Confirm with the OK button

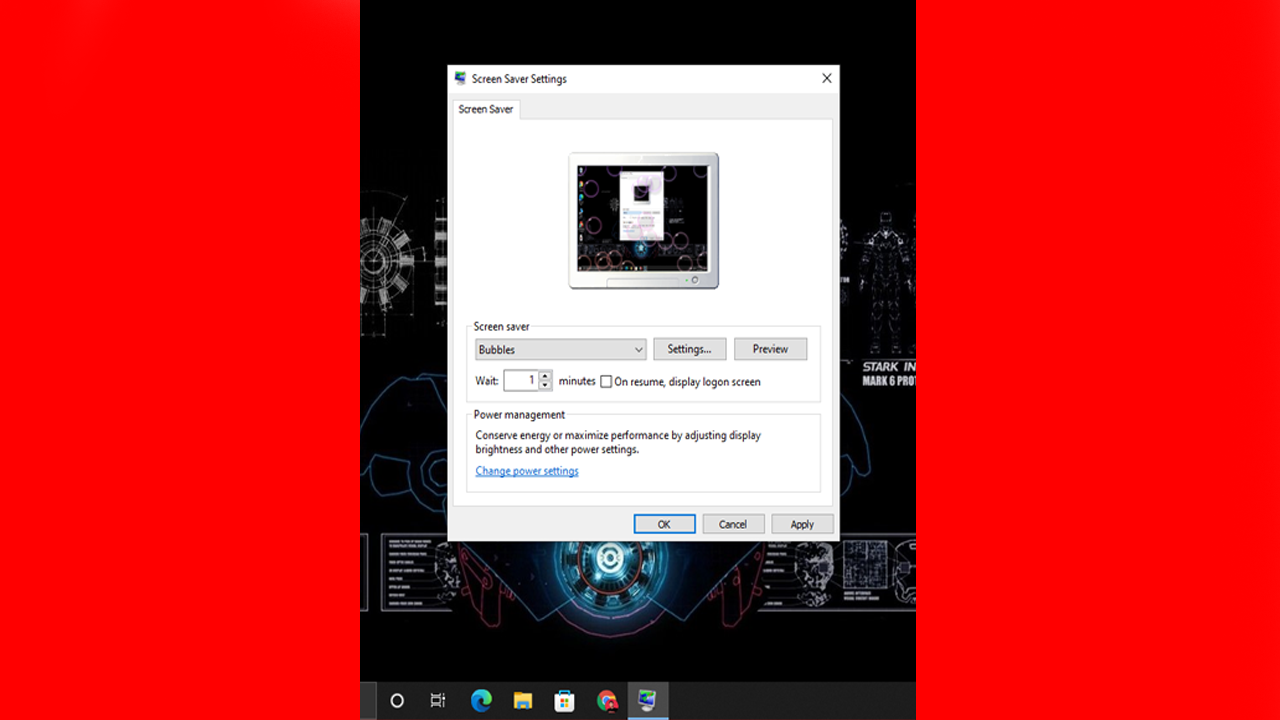(x=664, y=524)
